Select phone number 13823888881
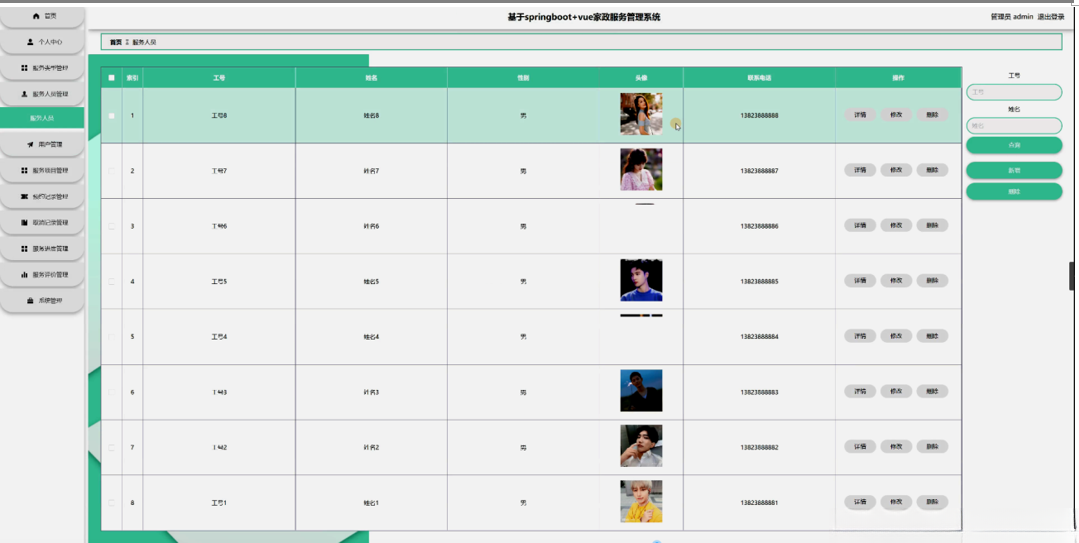The image size is (1079, 543). [760, 503]
